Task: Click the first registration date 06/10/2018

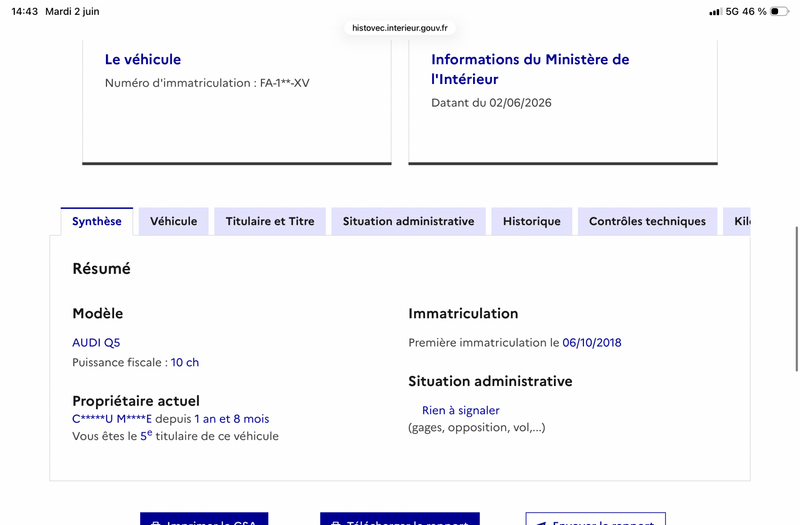Action: (592, 342)
